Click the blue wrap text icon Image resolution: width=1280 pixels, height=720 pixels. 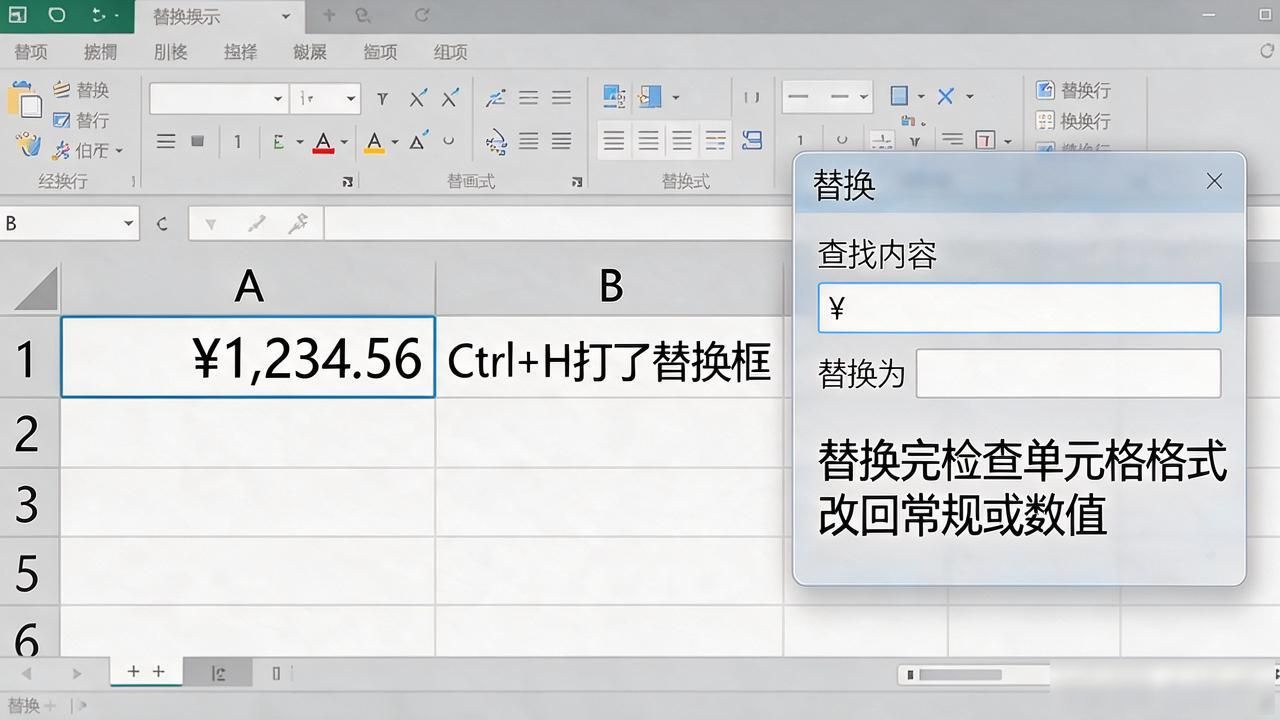pos(753,140)
